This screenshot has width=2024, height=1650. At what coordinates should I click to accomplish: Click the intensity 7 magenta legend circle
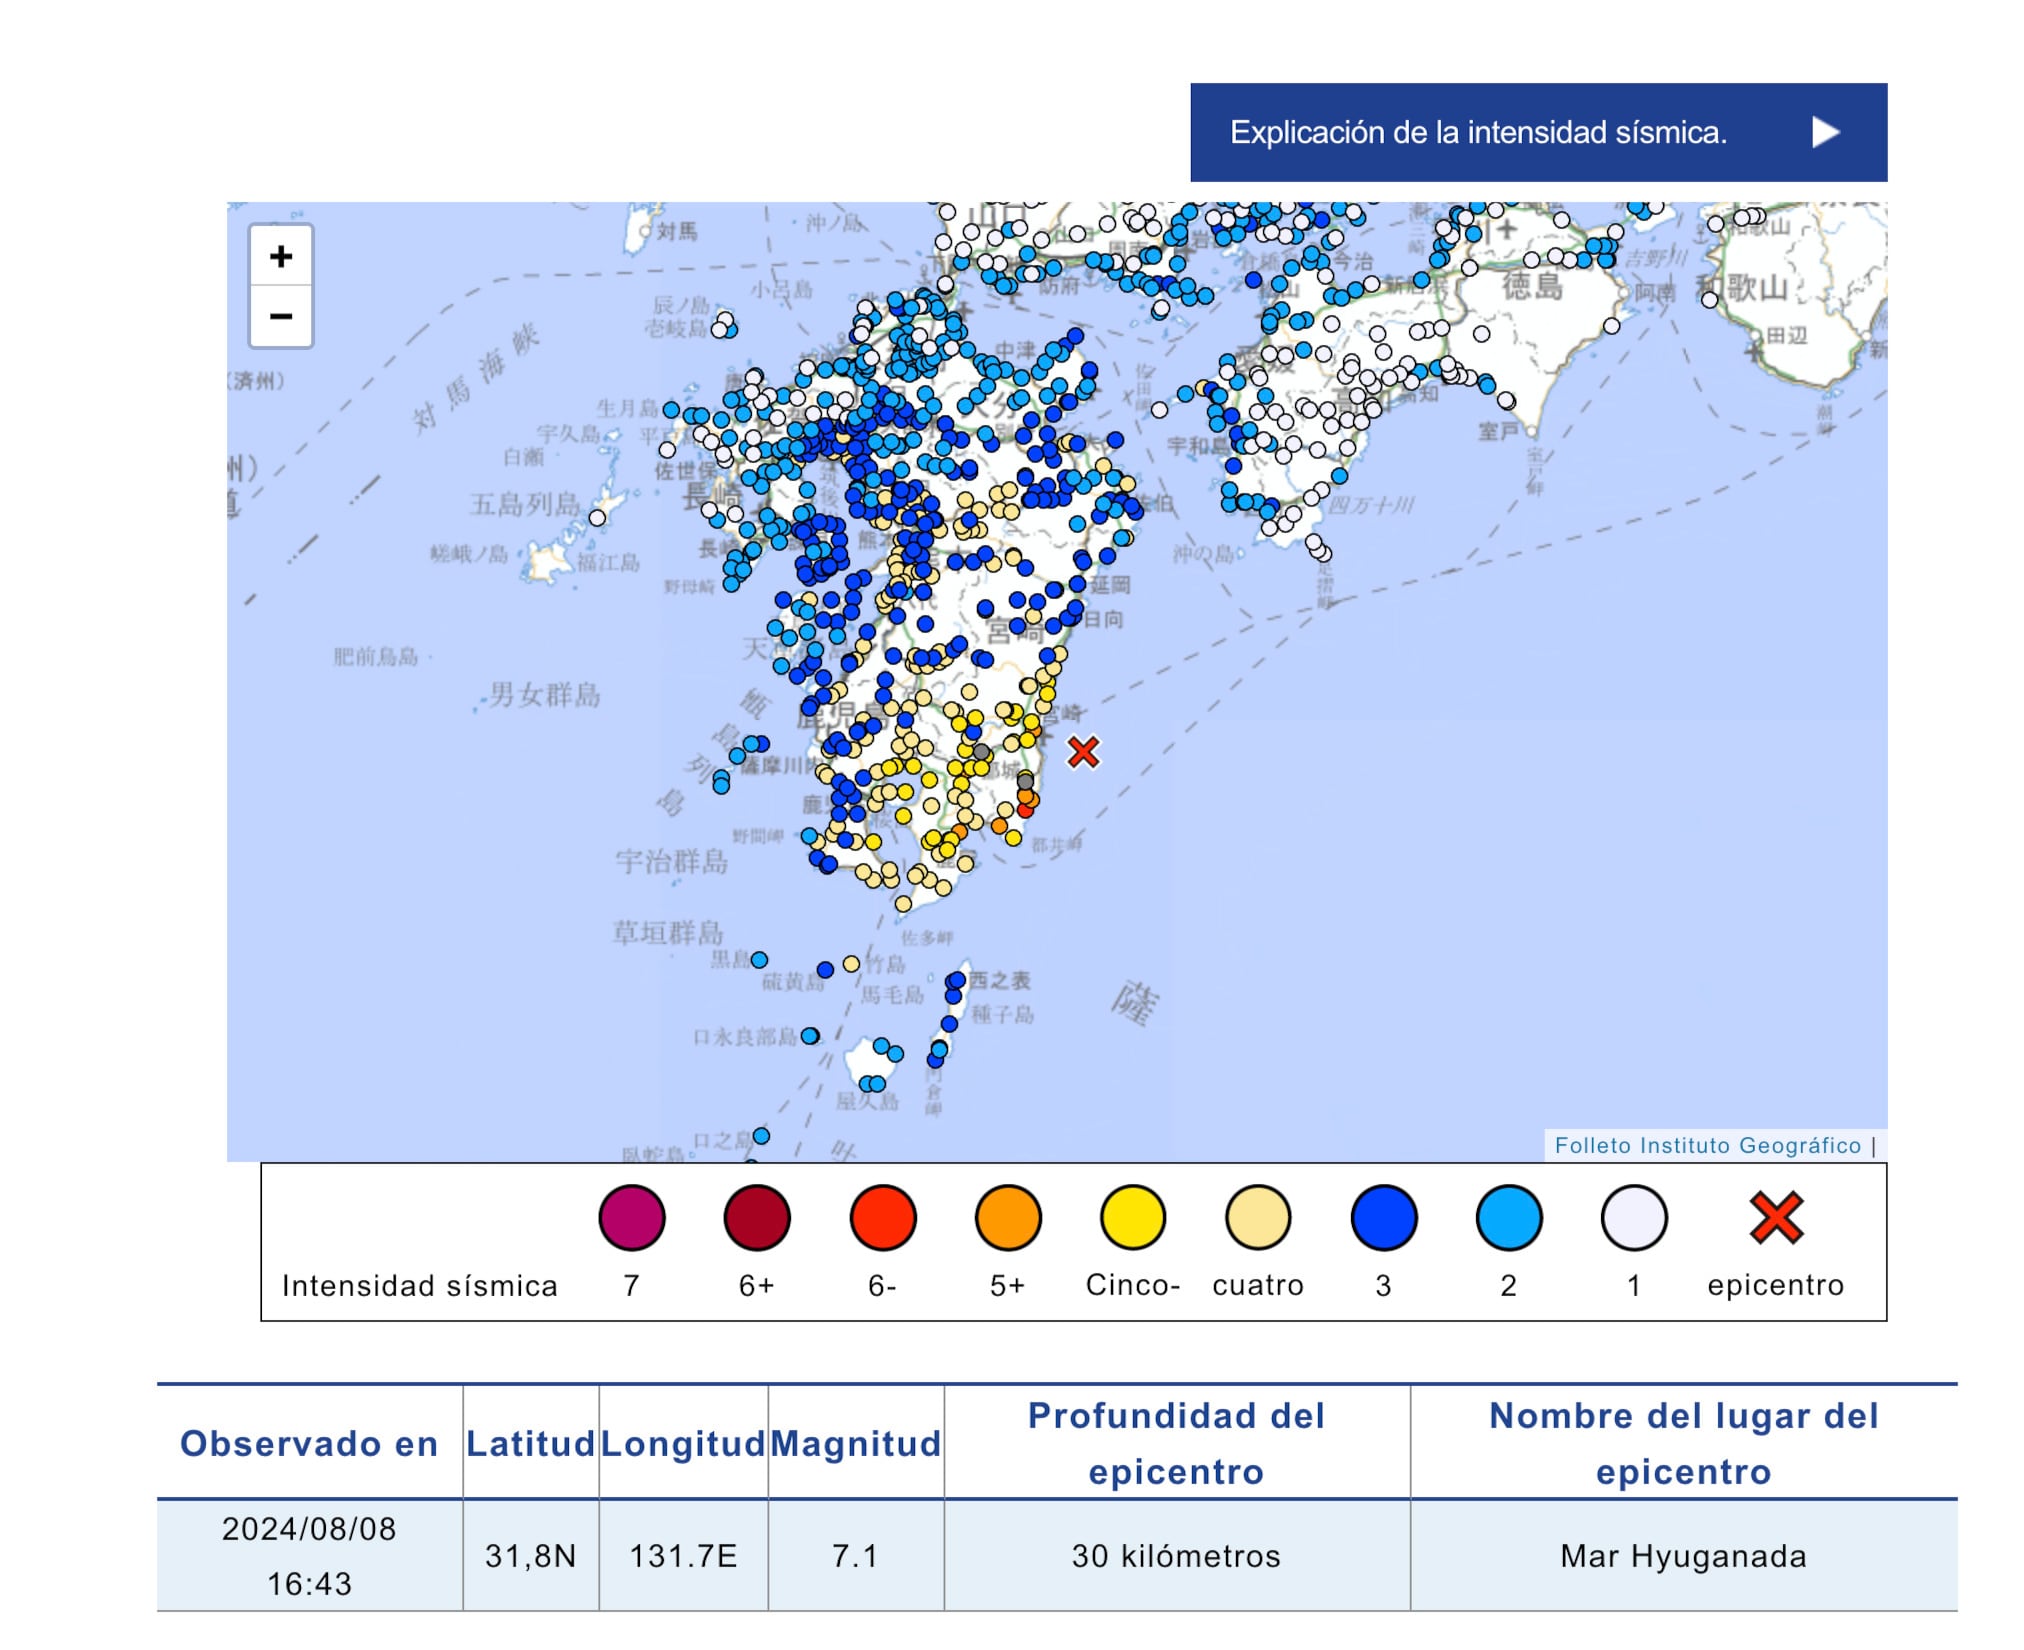point(631,1218)
